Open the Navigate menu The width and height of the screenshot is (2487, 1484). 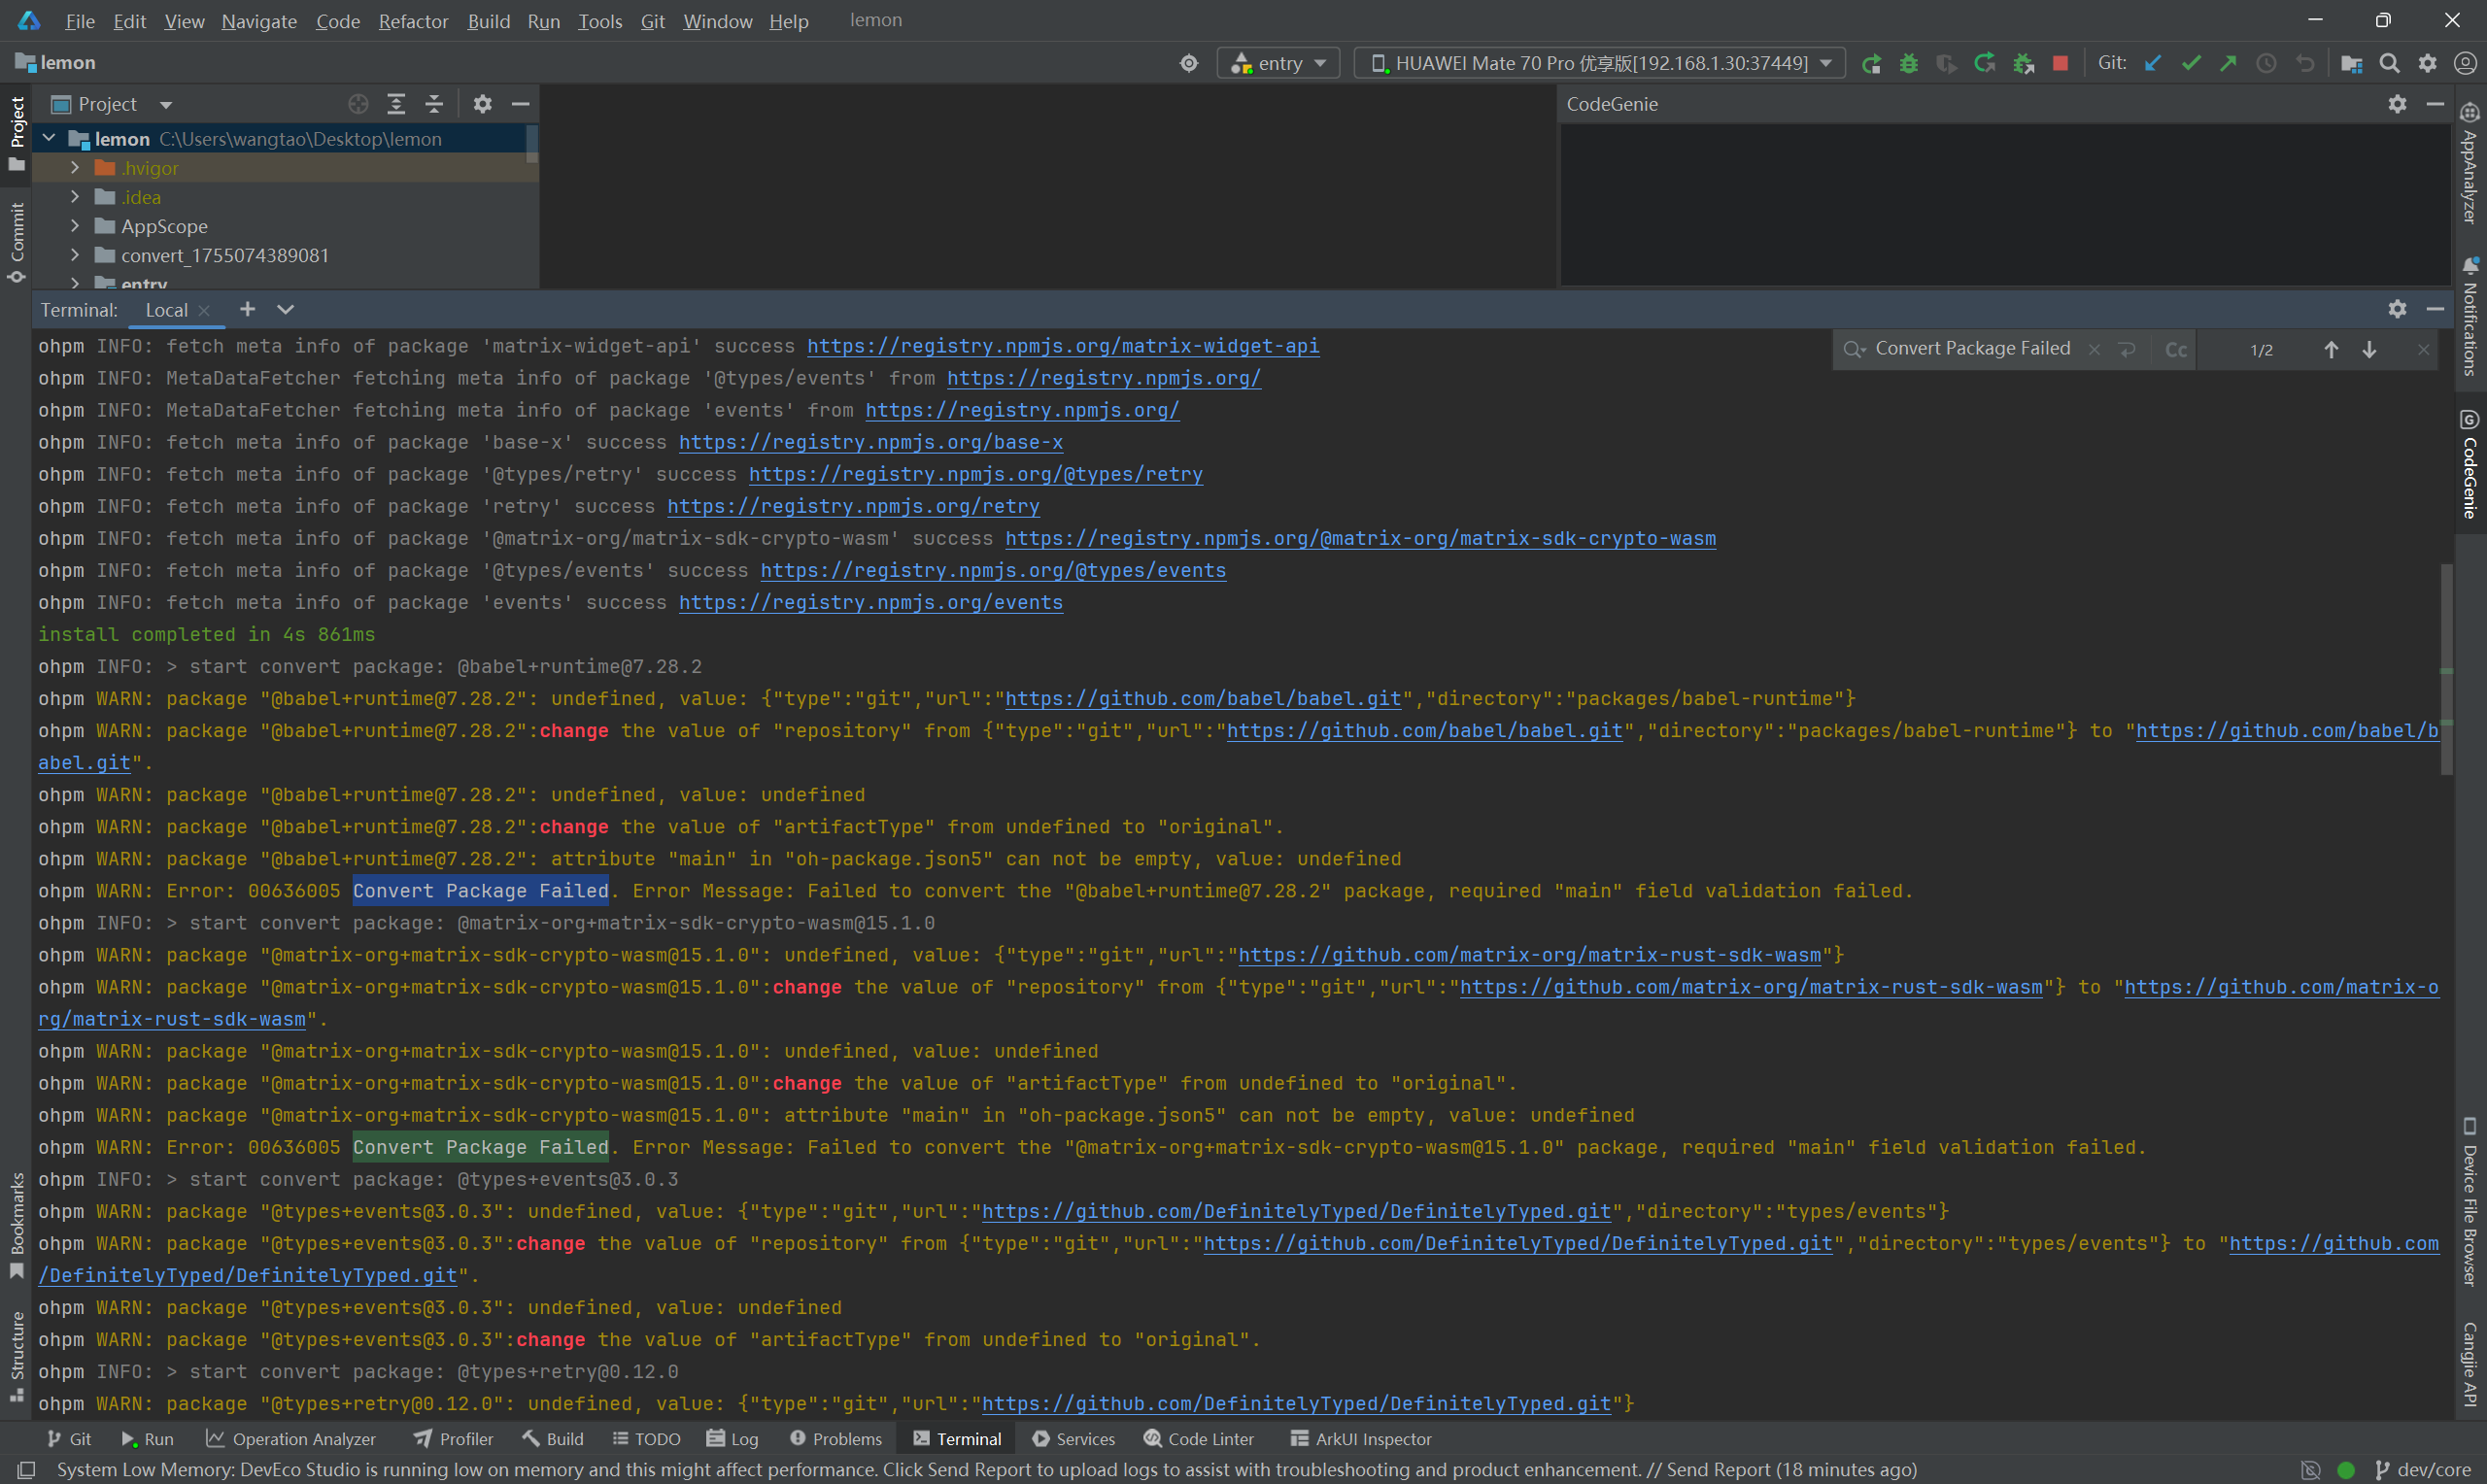(259, 21)
